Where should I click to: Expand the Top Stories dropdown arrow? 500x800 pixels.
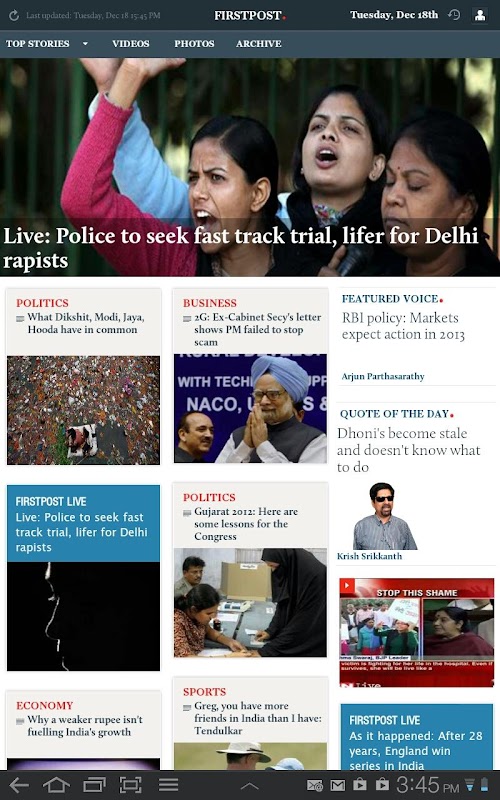click(x=85, y=44)
